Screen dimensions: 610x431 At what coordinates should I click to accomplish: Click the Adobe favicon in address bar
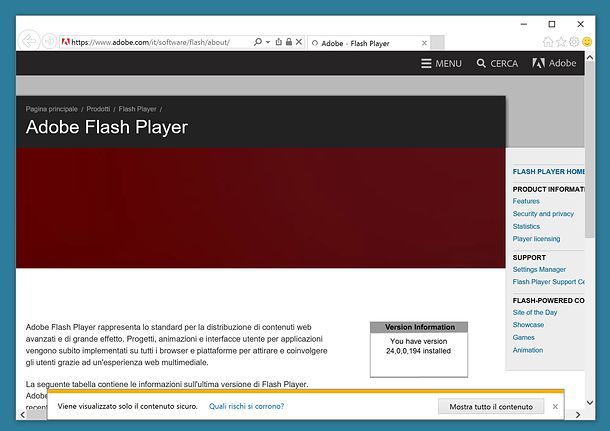(66, 42)
